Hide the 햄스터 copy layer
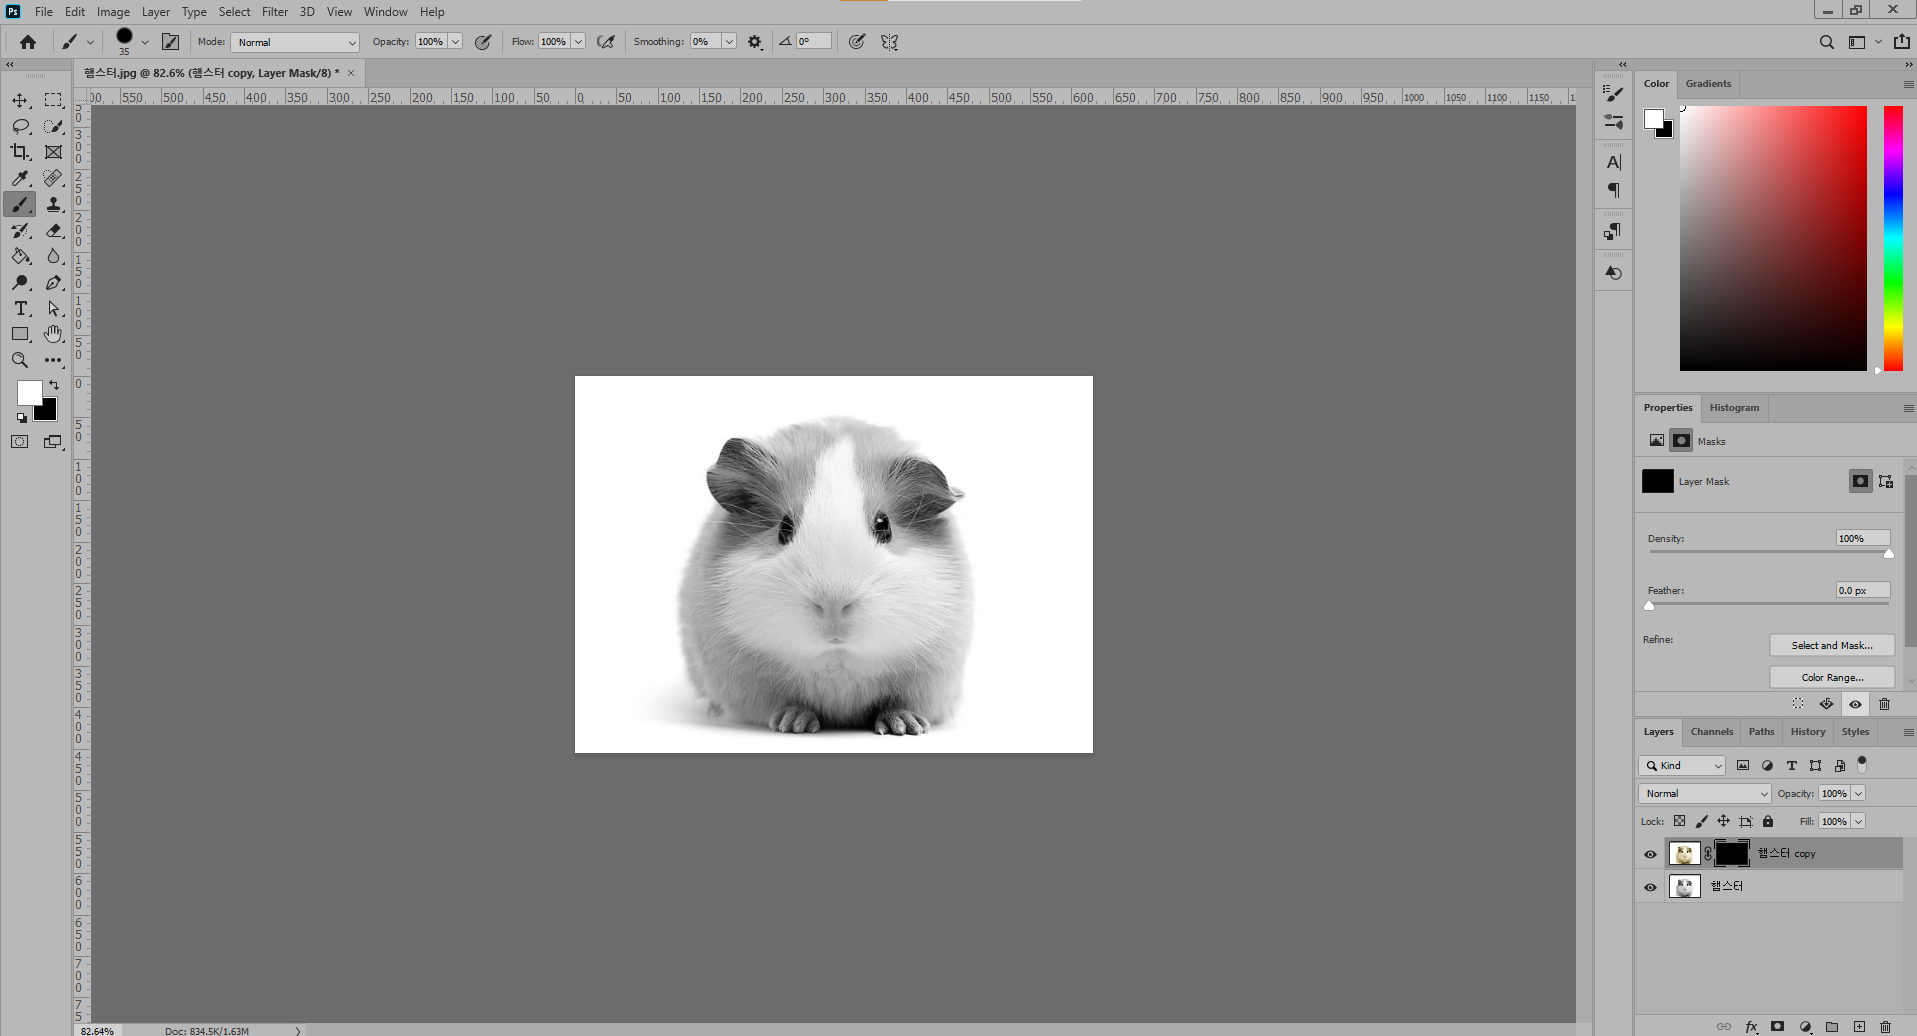The image size is (1917, 1036). coord(1650,854)
